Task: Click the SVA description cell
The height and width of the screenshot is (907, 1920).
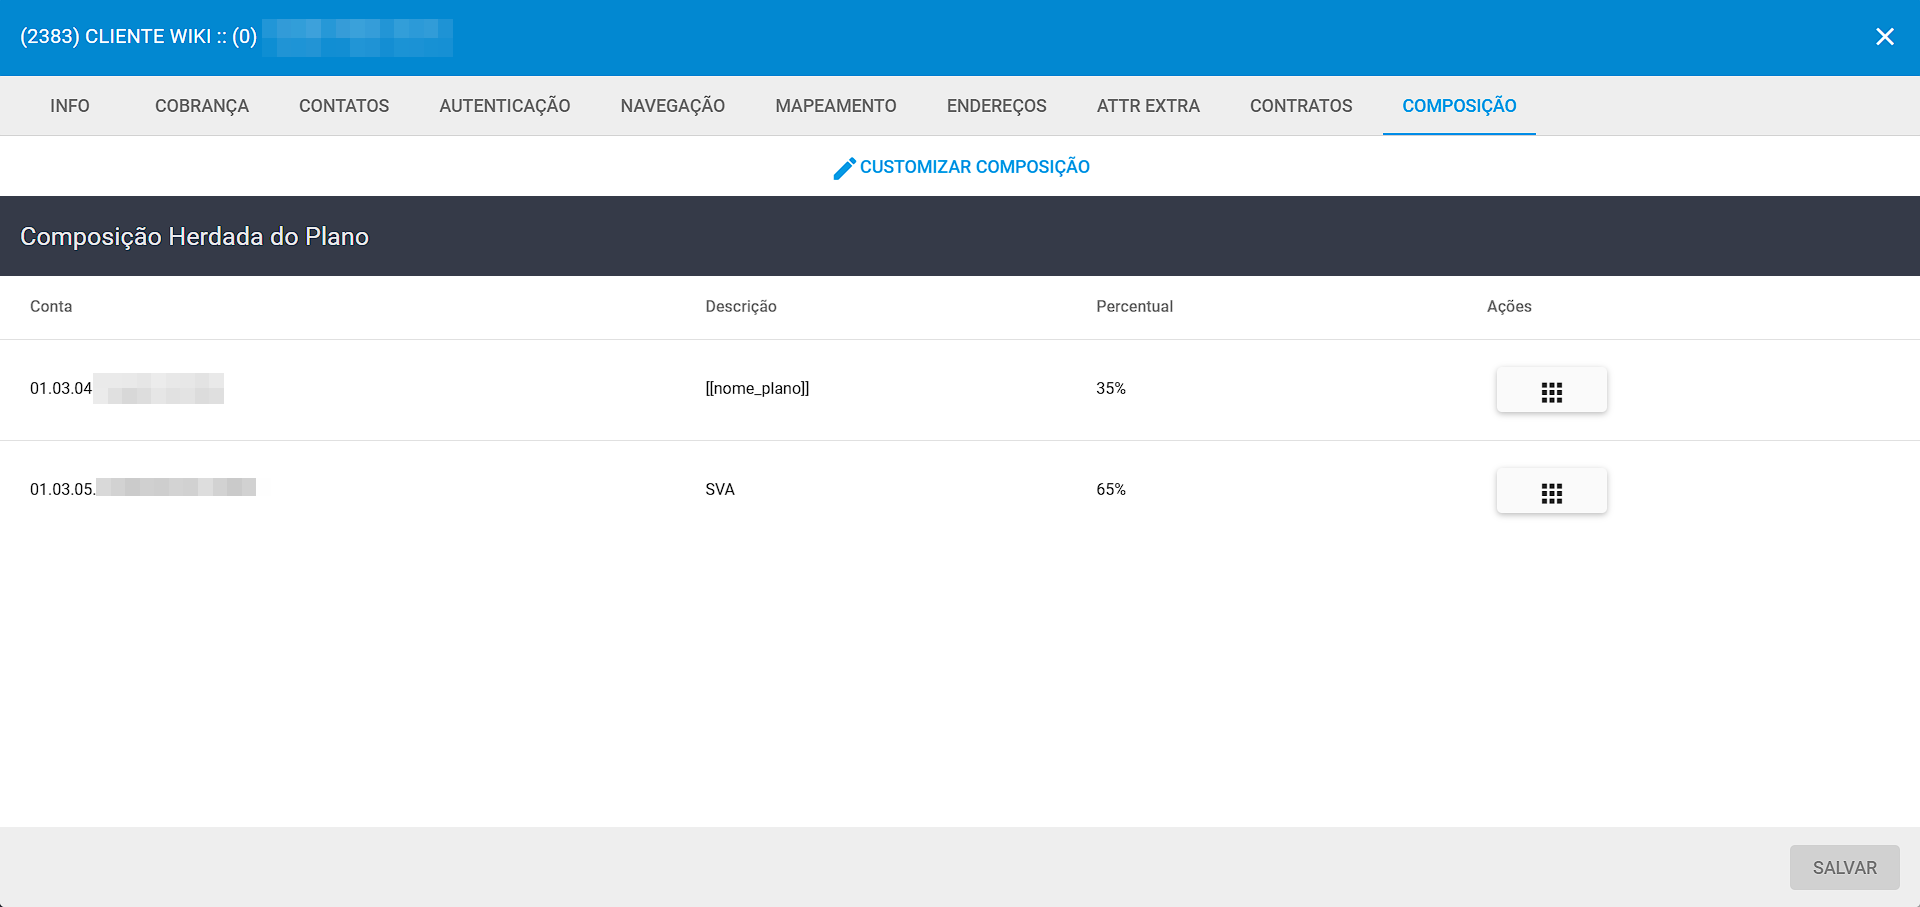Action: pyautogui.click(x=720, y=489)
